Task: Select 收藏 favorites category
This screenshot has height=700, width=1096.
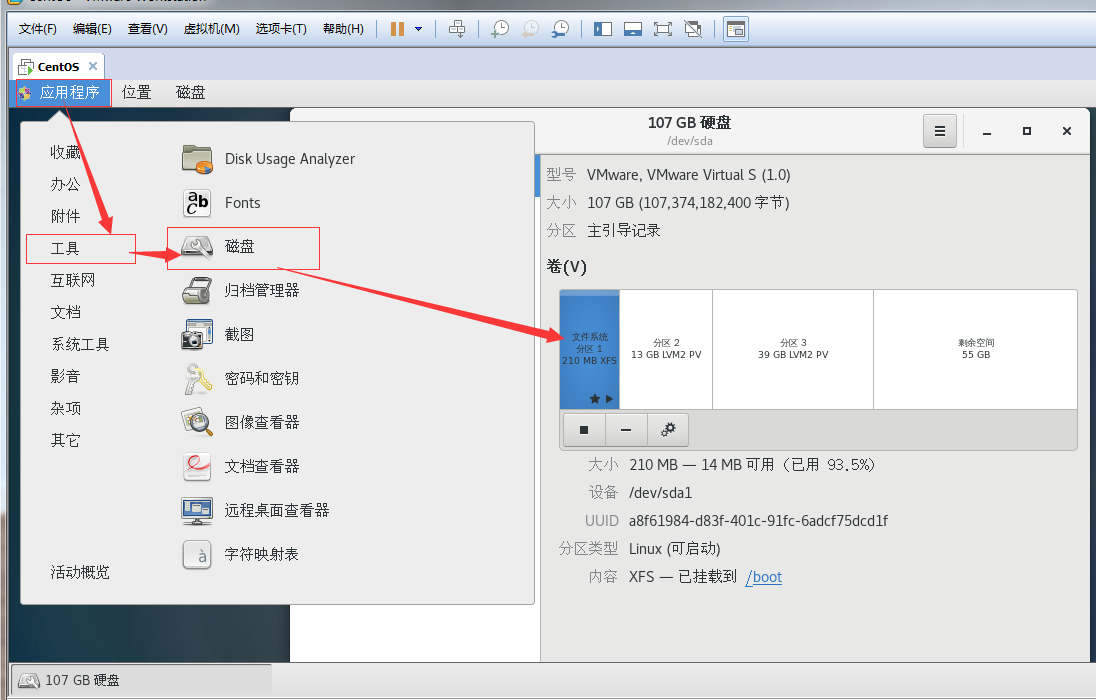Action: (65, 152)
